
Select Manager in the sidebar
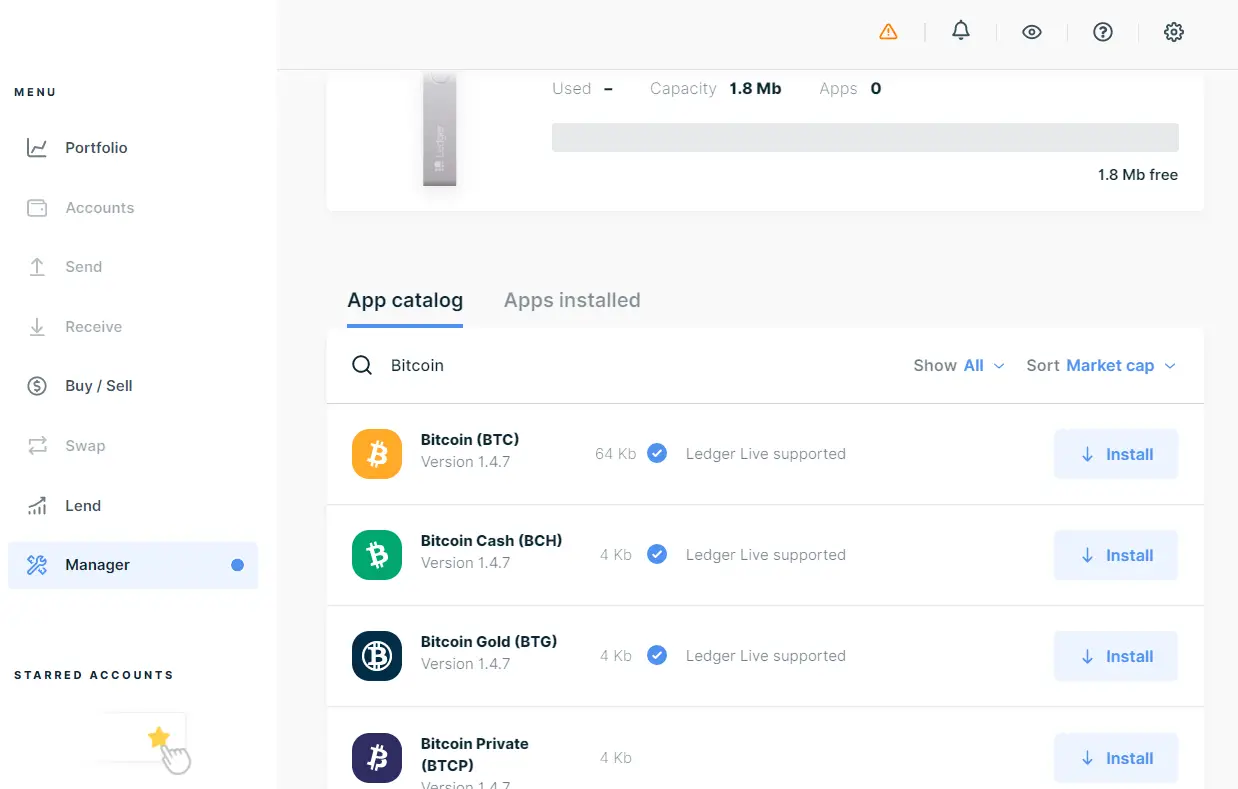[x=133, y=565]
